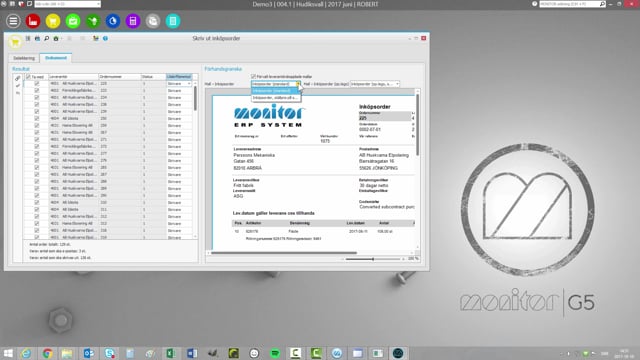Viewport: 640px width, 360px height.
Task: Uncheck the row checkbox for order 238
Action: pos(37,104)
